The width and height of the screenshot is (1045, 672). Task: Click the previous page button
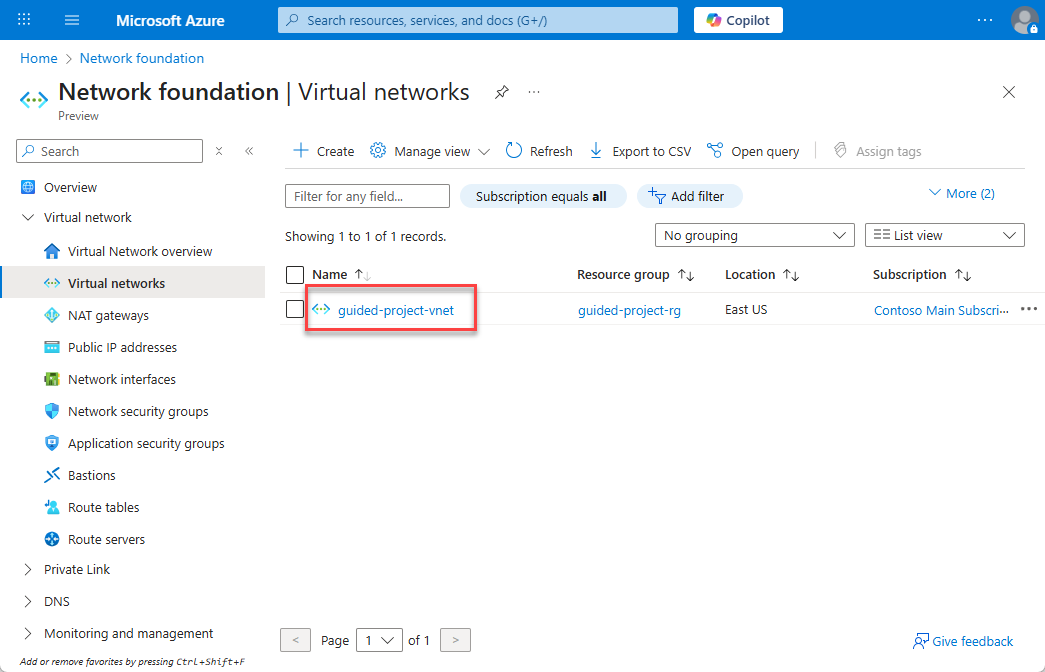[295, 640]
